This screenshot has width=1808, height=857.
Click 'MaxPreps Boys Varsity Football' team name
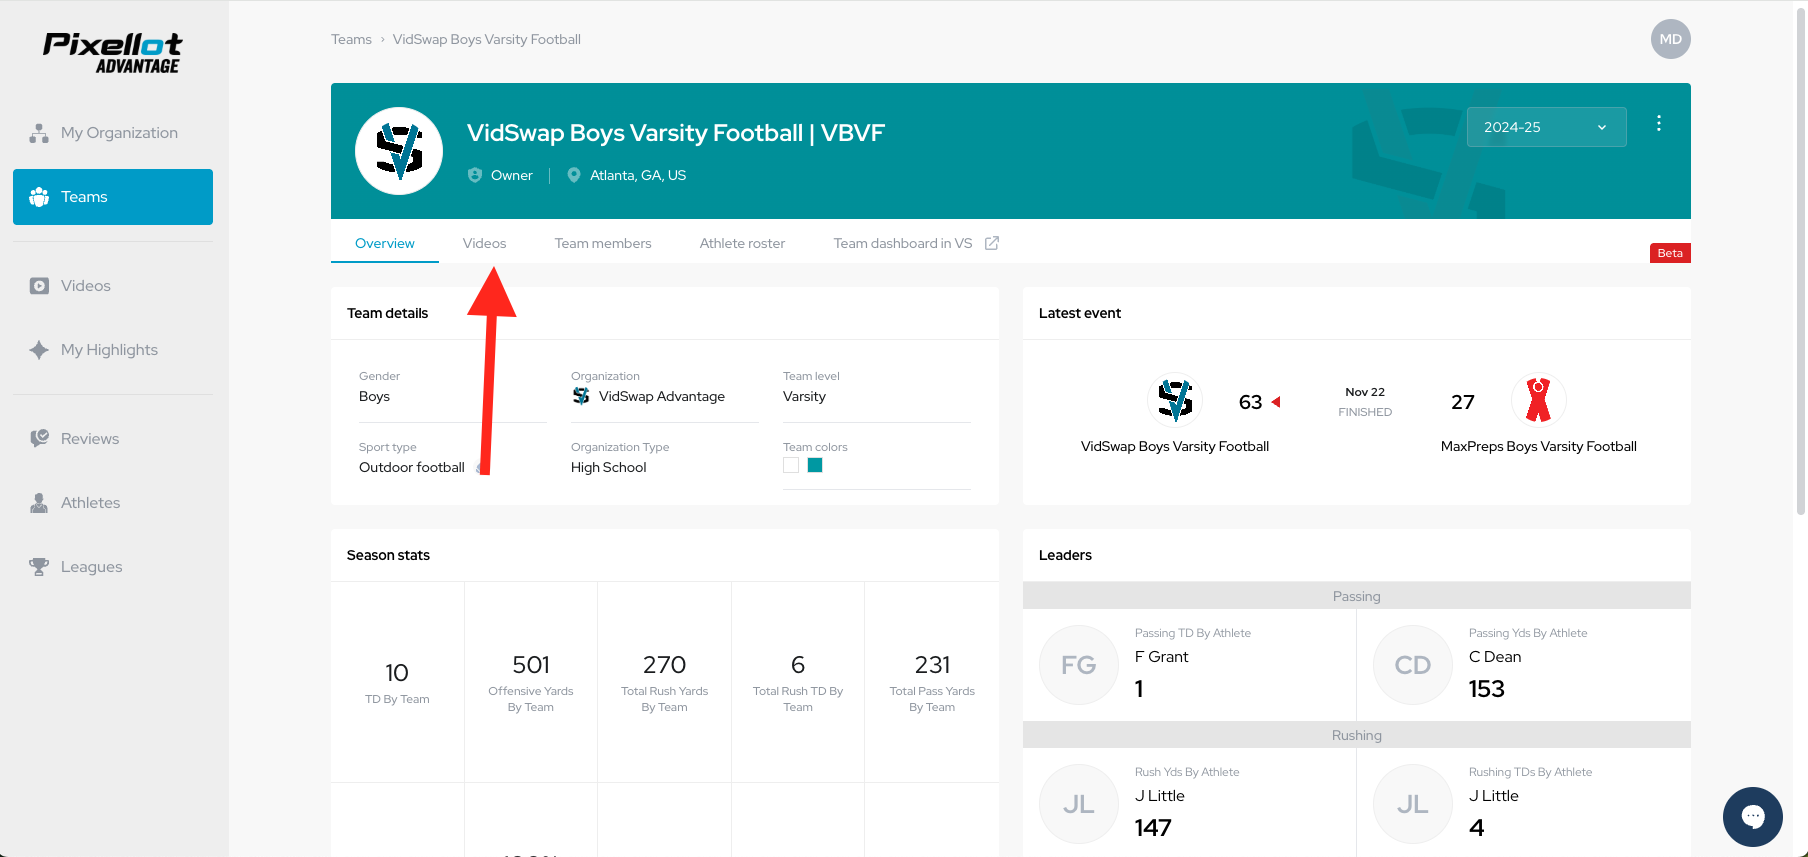(1539, 446)
